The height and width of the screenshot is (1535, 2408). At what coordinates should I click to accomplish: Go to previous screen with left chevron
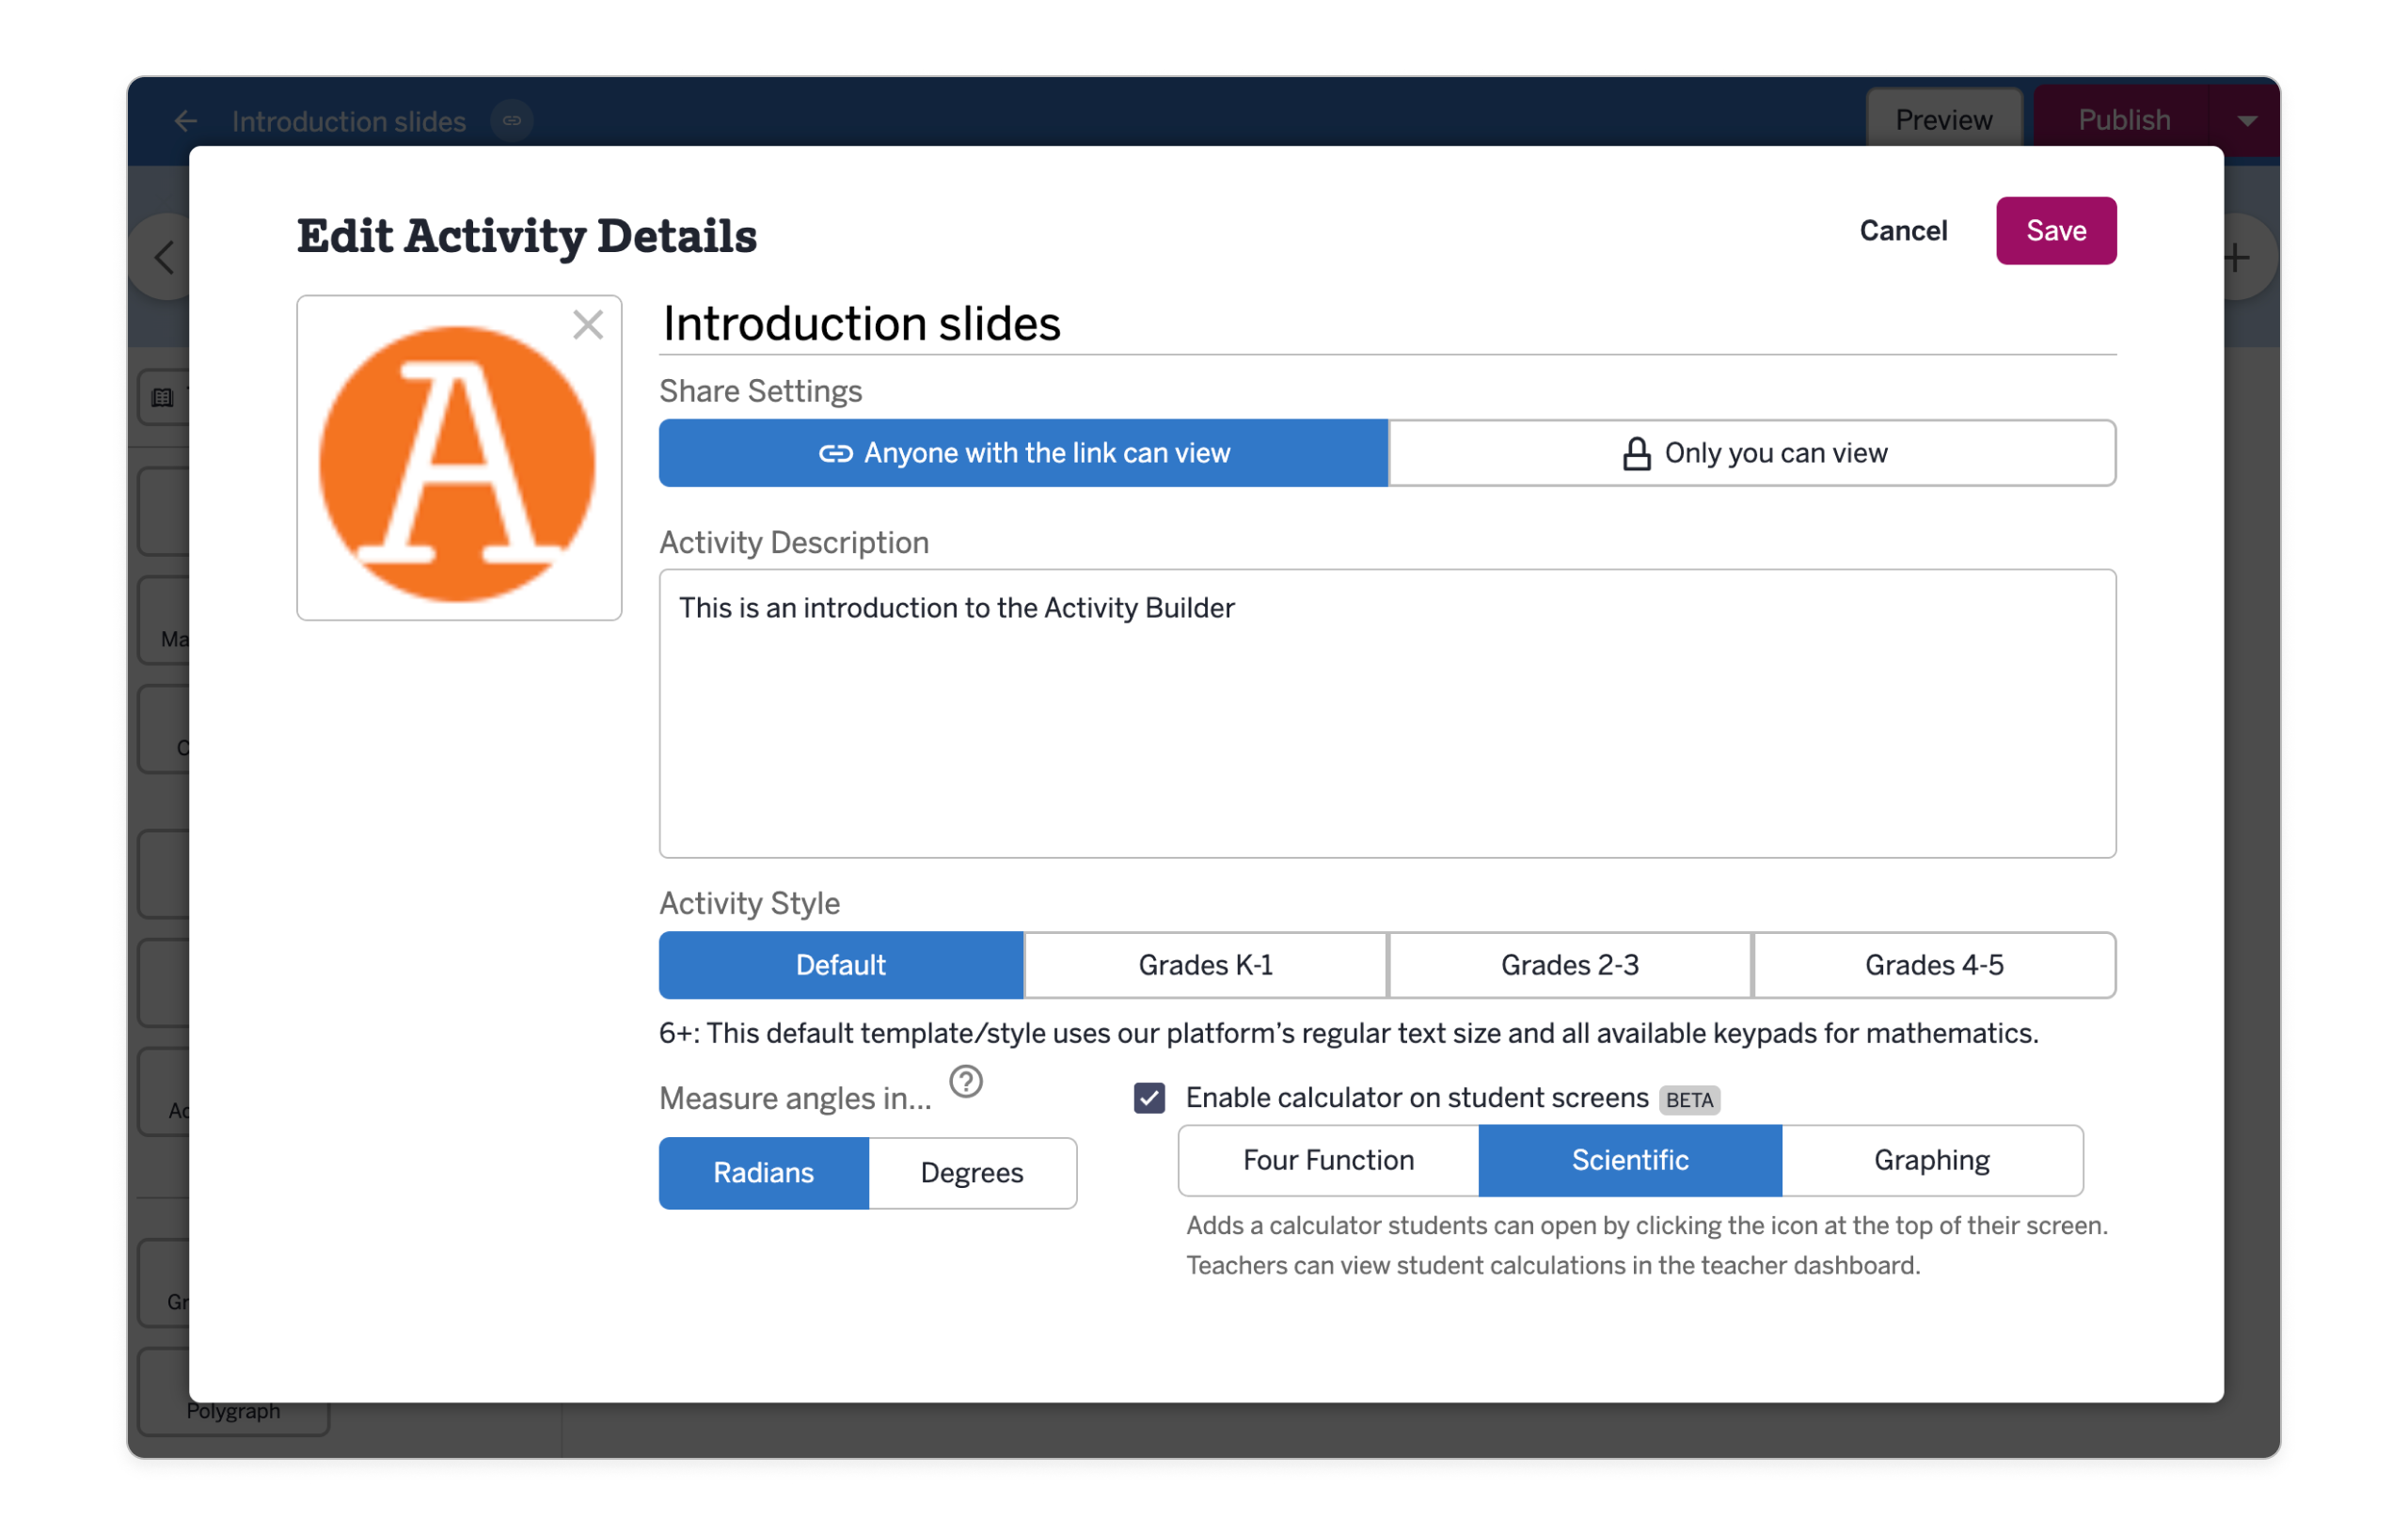[165, 257]
